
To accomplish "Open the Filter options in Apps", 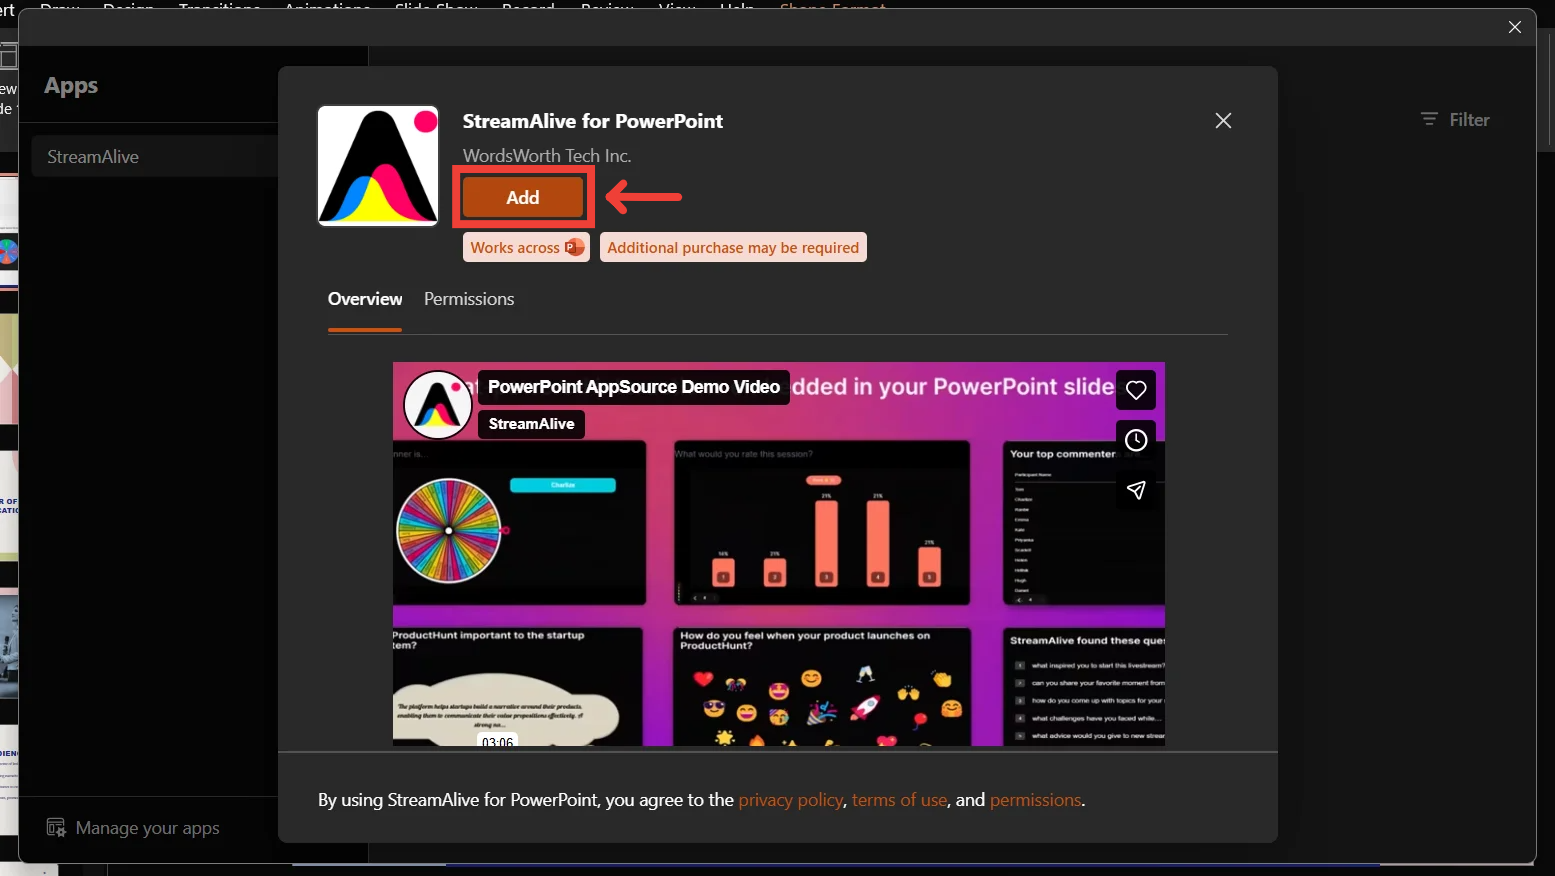I will click(1455, 120).
